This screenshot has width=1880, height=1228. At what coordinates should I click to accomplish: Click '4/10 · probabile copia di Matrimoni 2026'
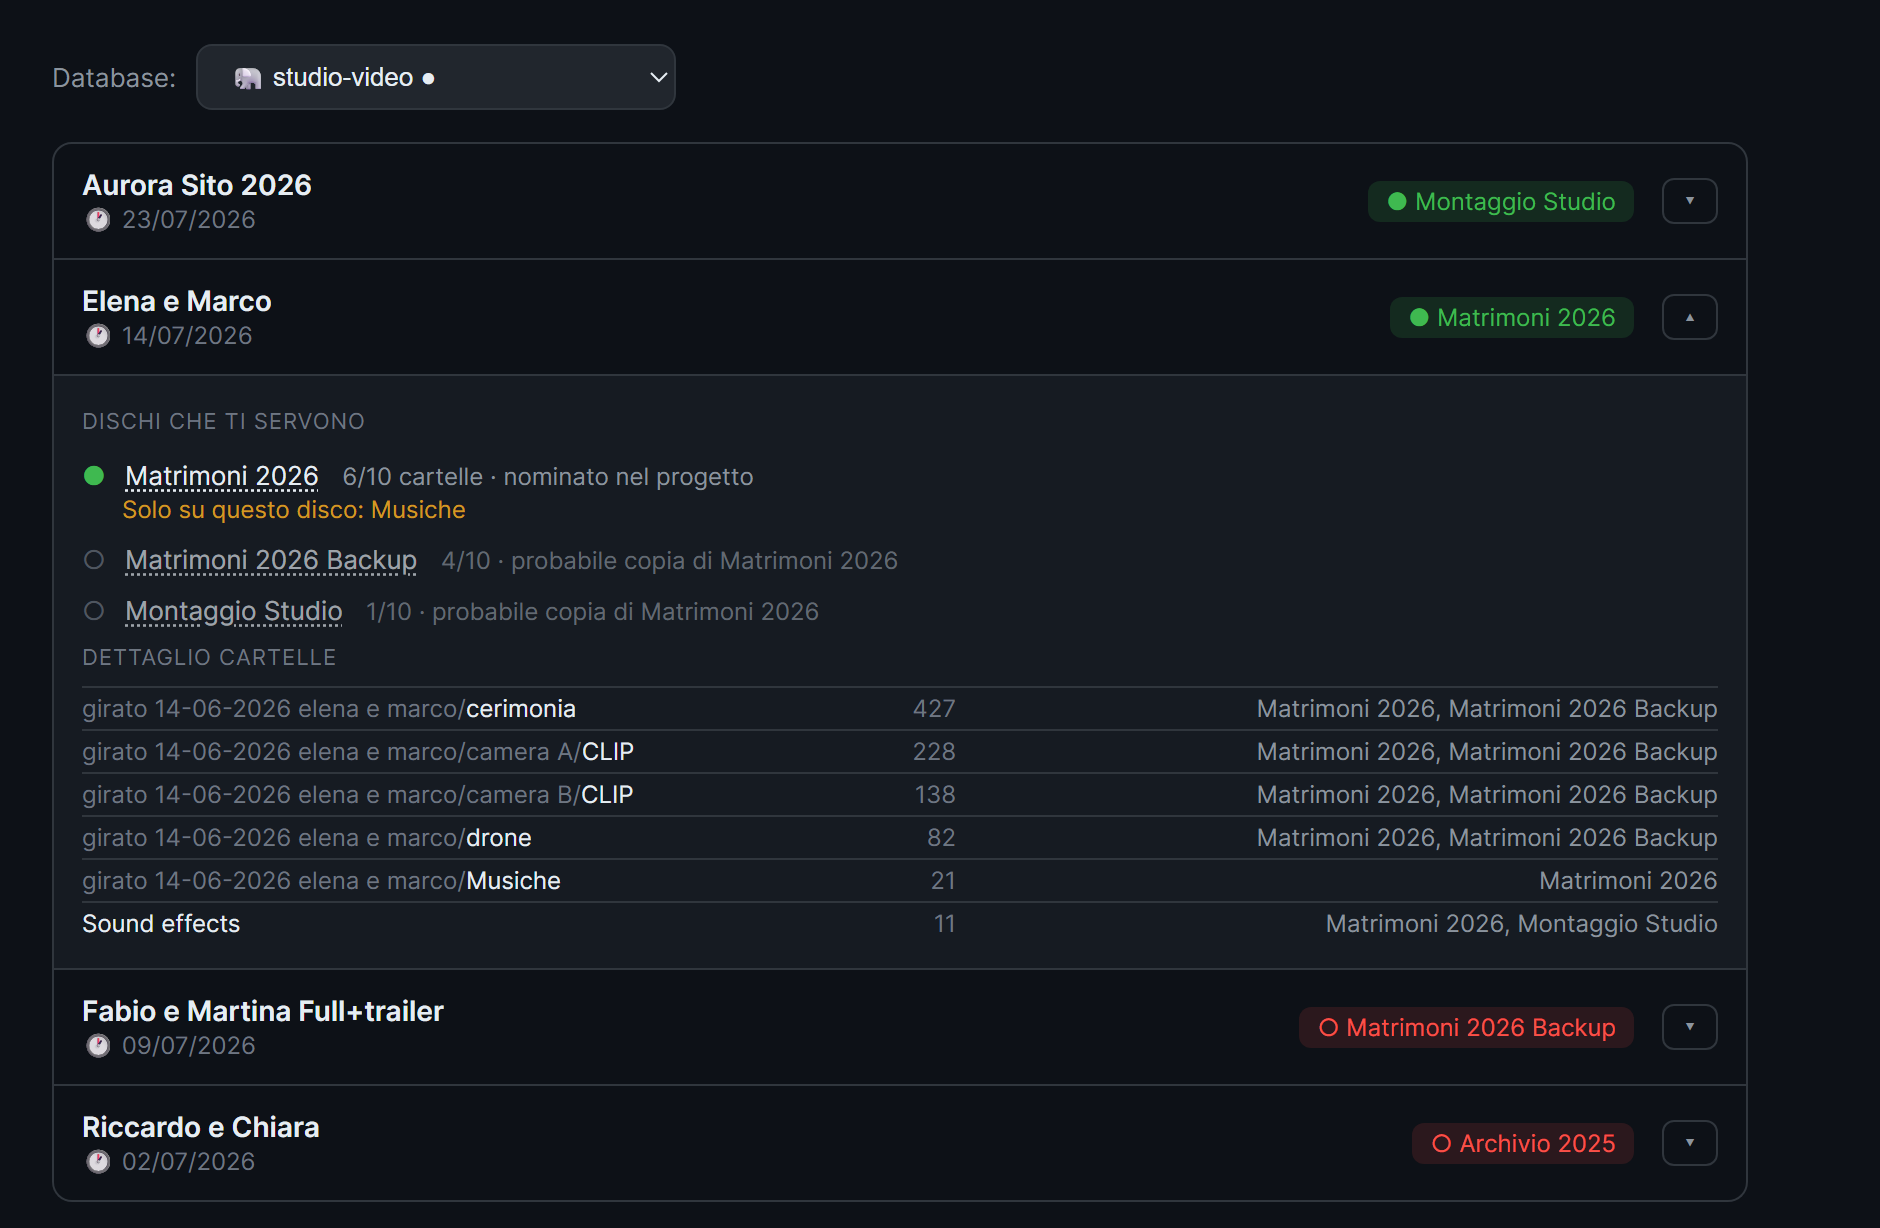point(670,561)
